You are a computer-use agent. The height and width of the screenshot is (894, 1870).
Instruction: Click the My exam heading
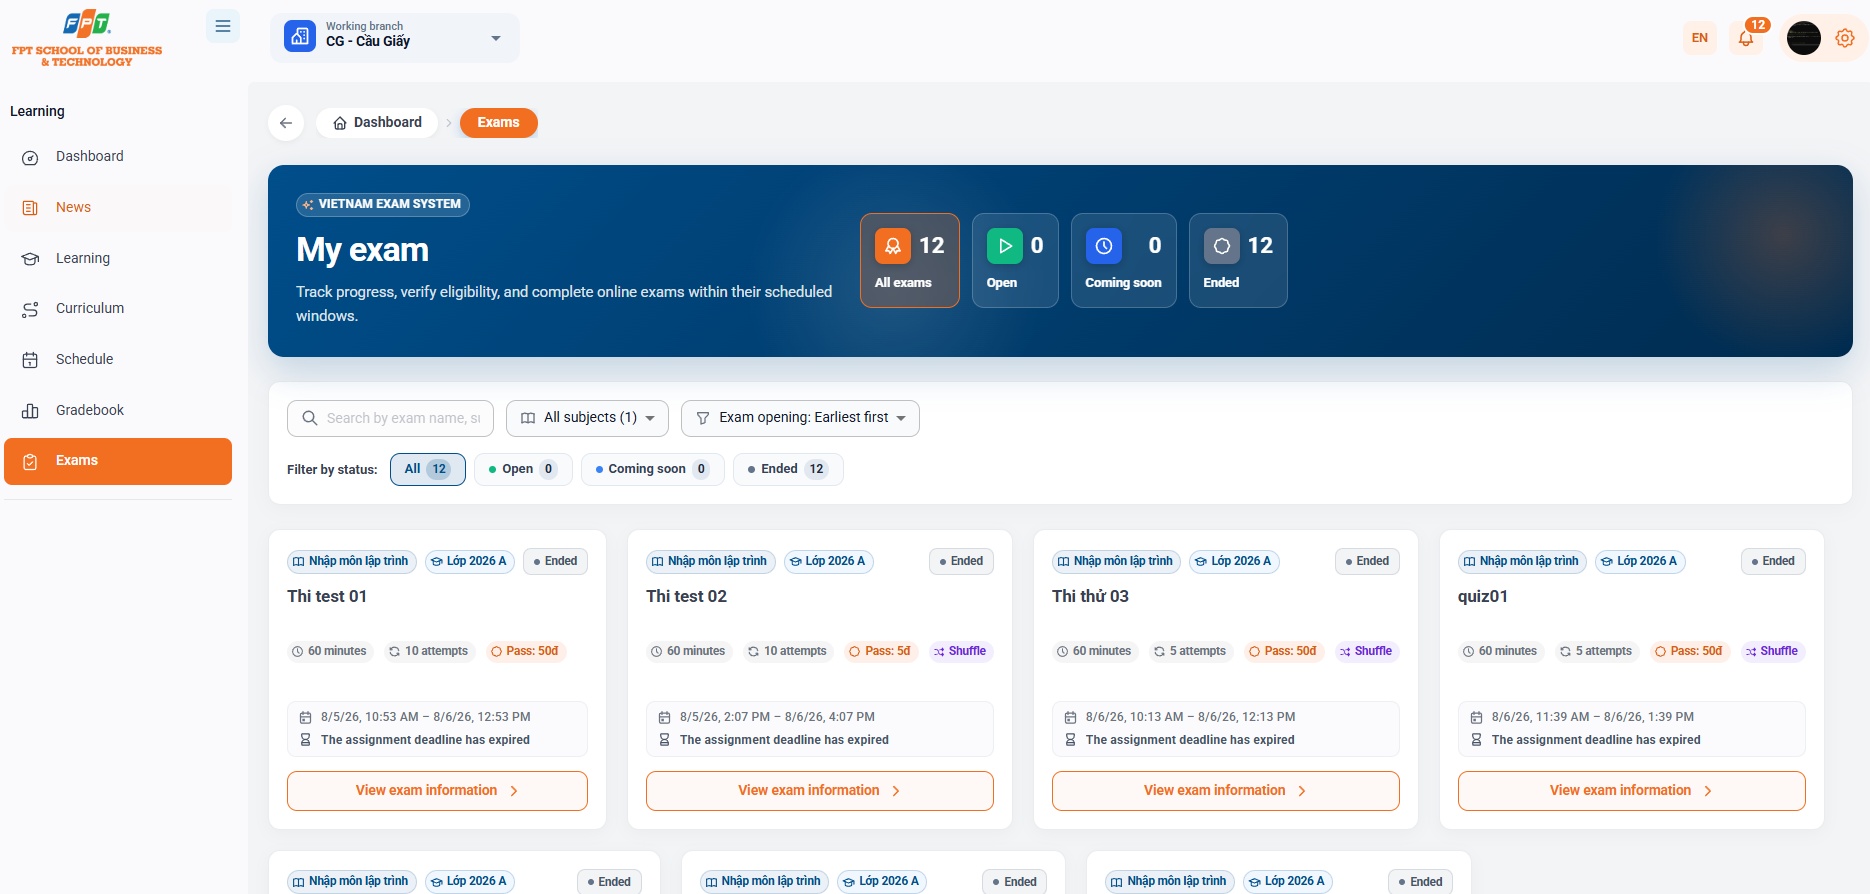pos(362,250)
